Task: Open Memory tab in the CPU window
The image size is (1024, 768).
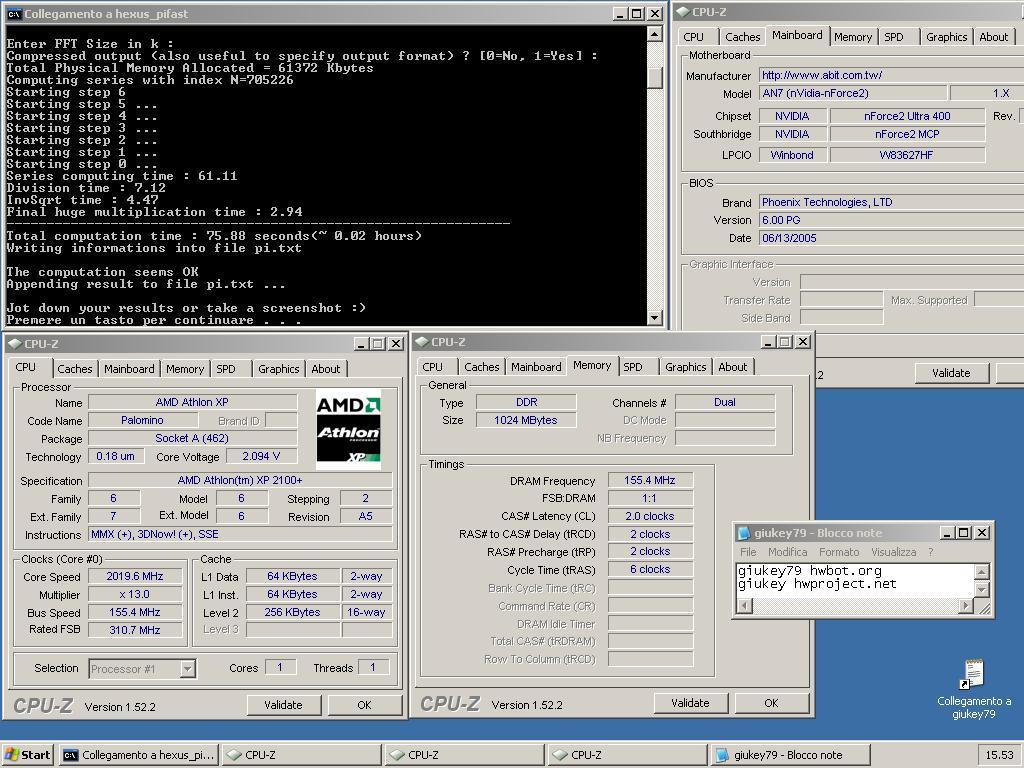Action: (185, 369)
